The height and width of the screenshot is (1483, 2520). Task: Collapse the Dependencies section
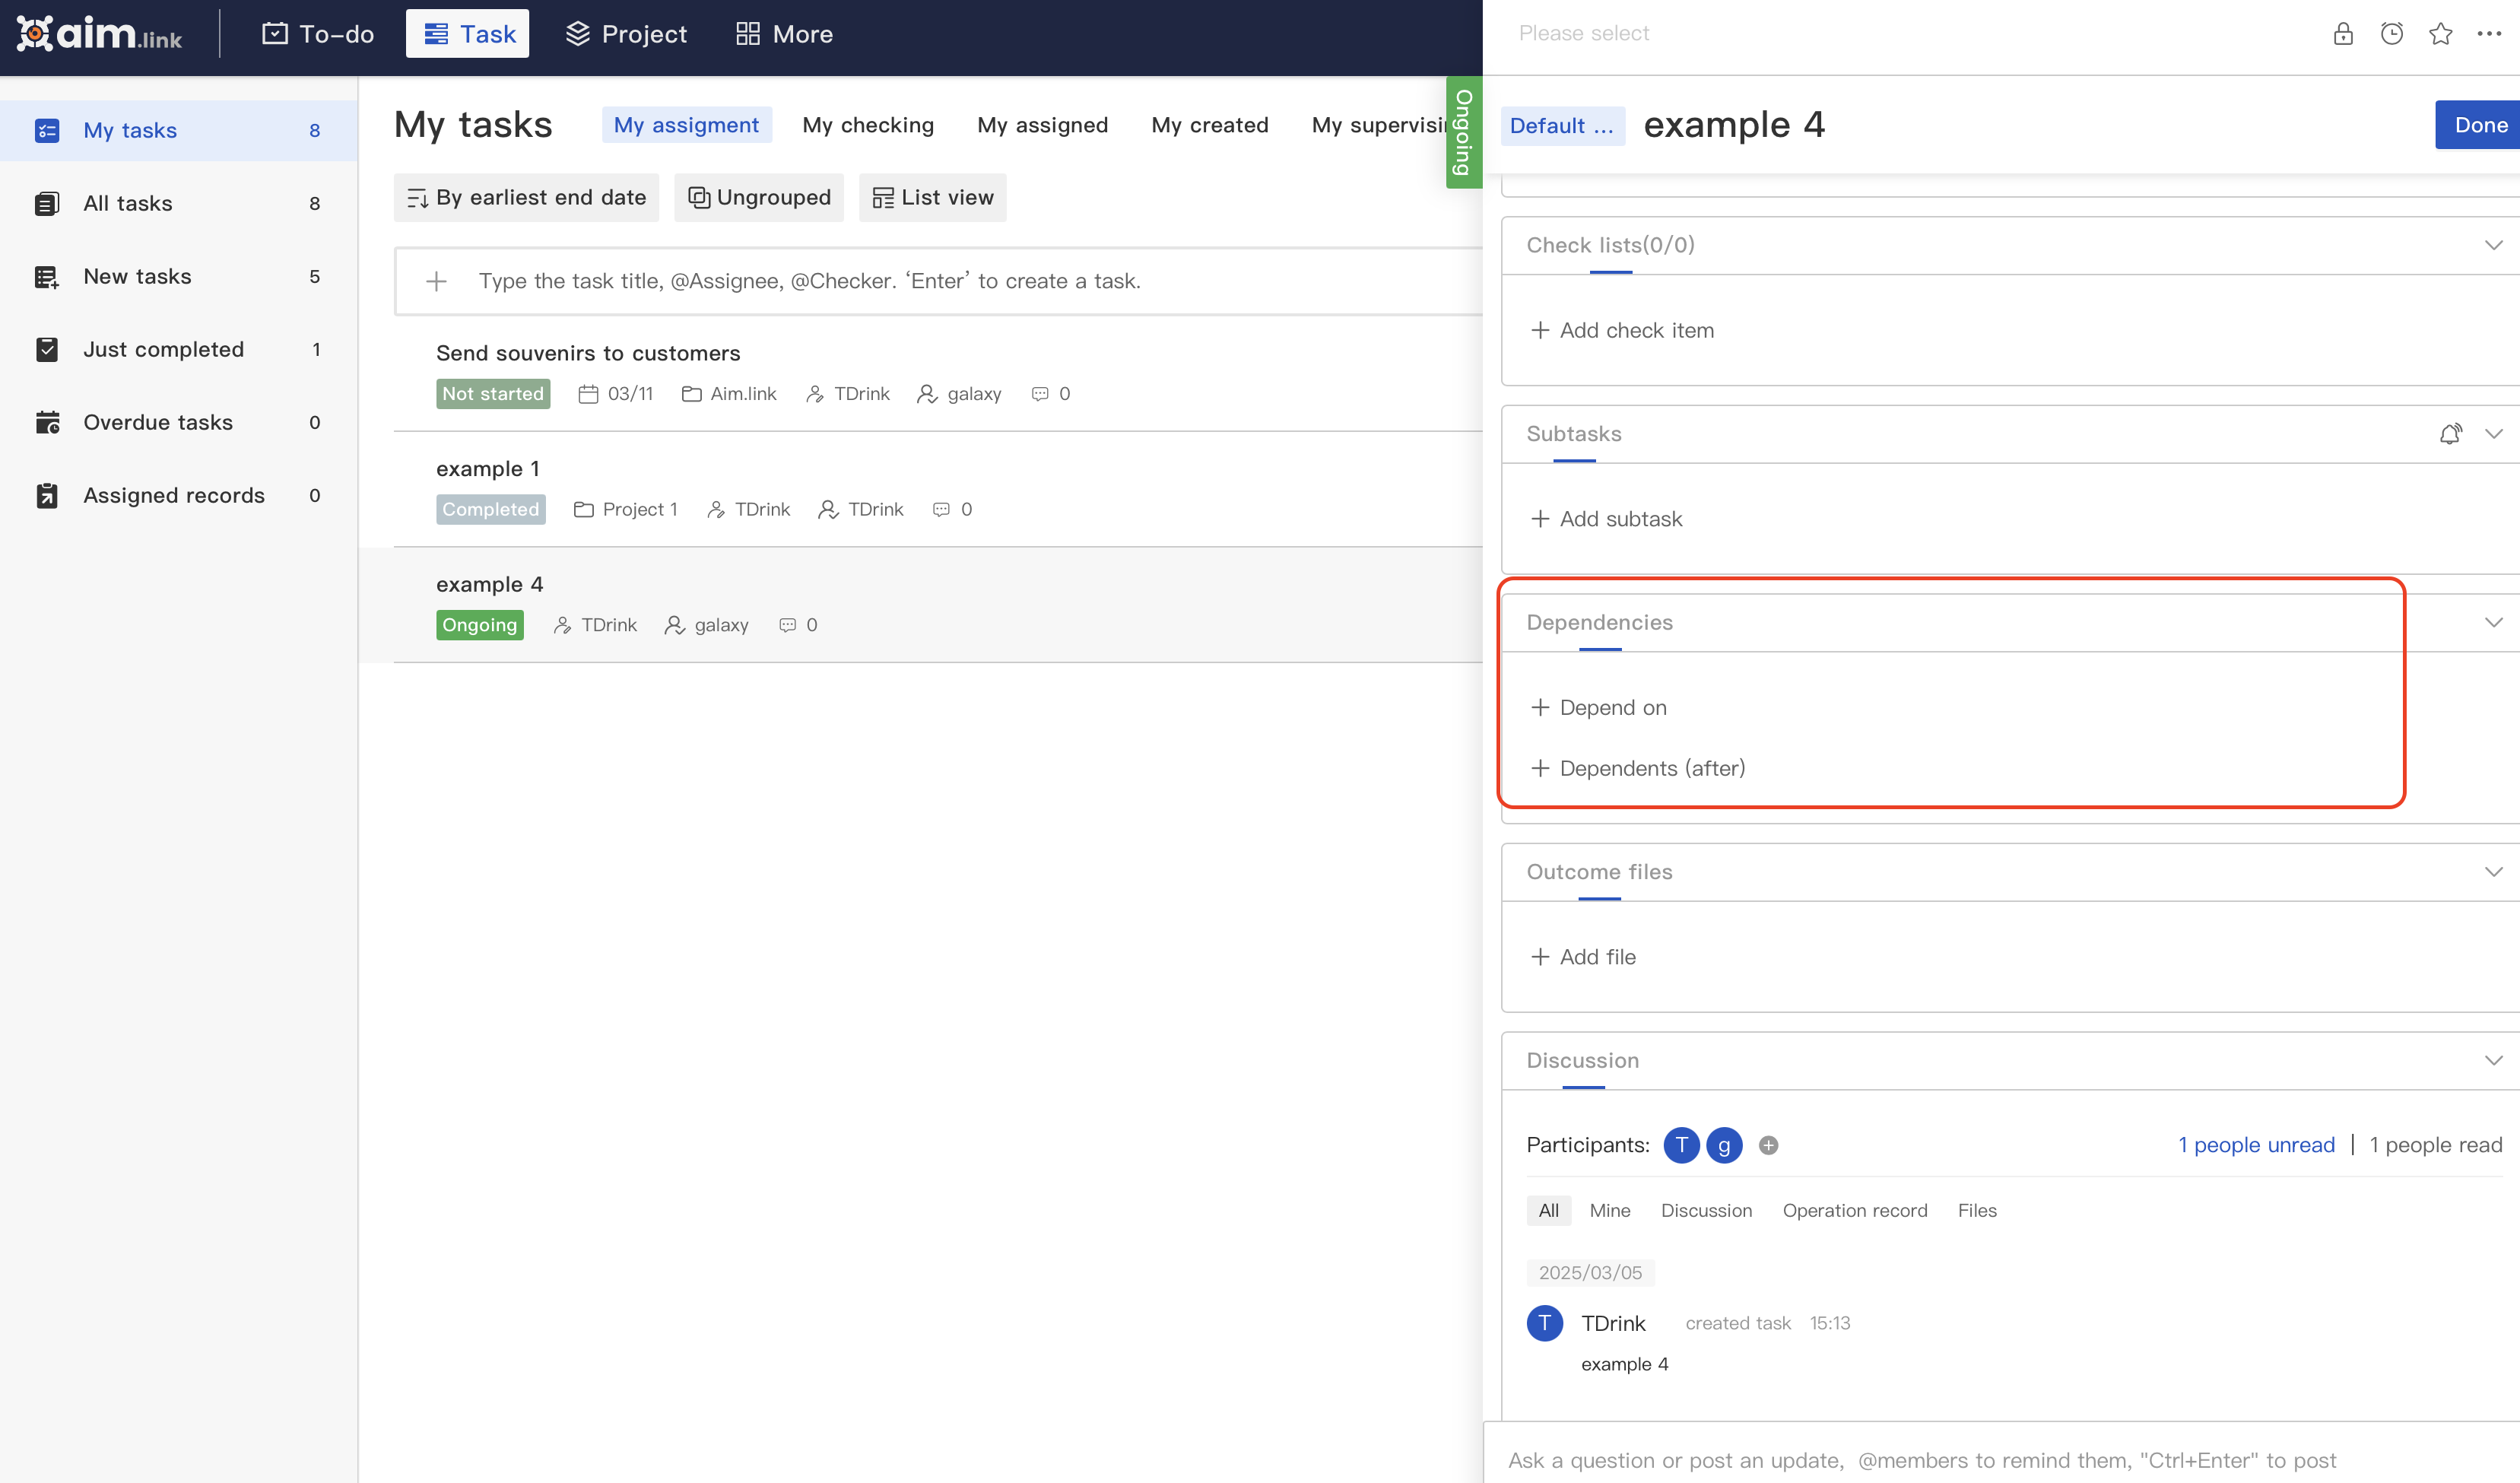pyautogui.click(x=2493, y=621)
